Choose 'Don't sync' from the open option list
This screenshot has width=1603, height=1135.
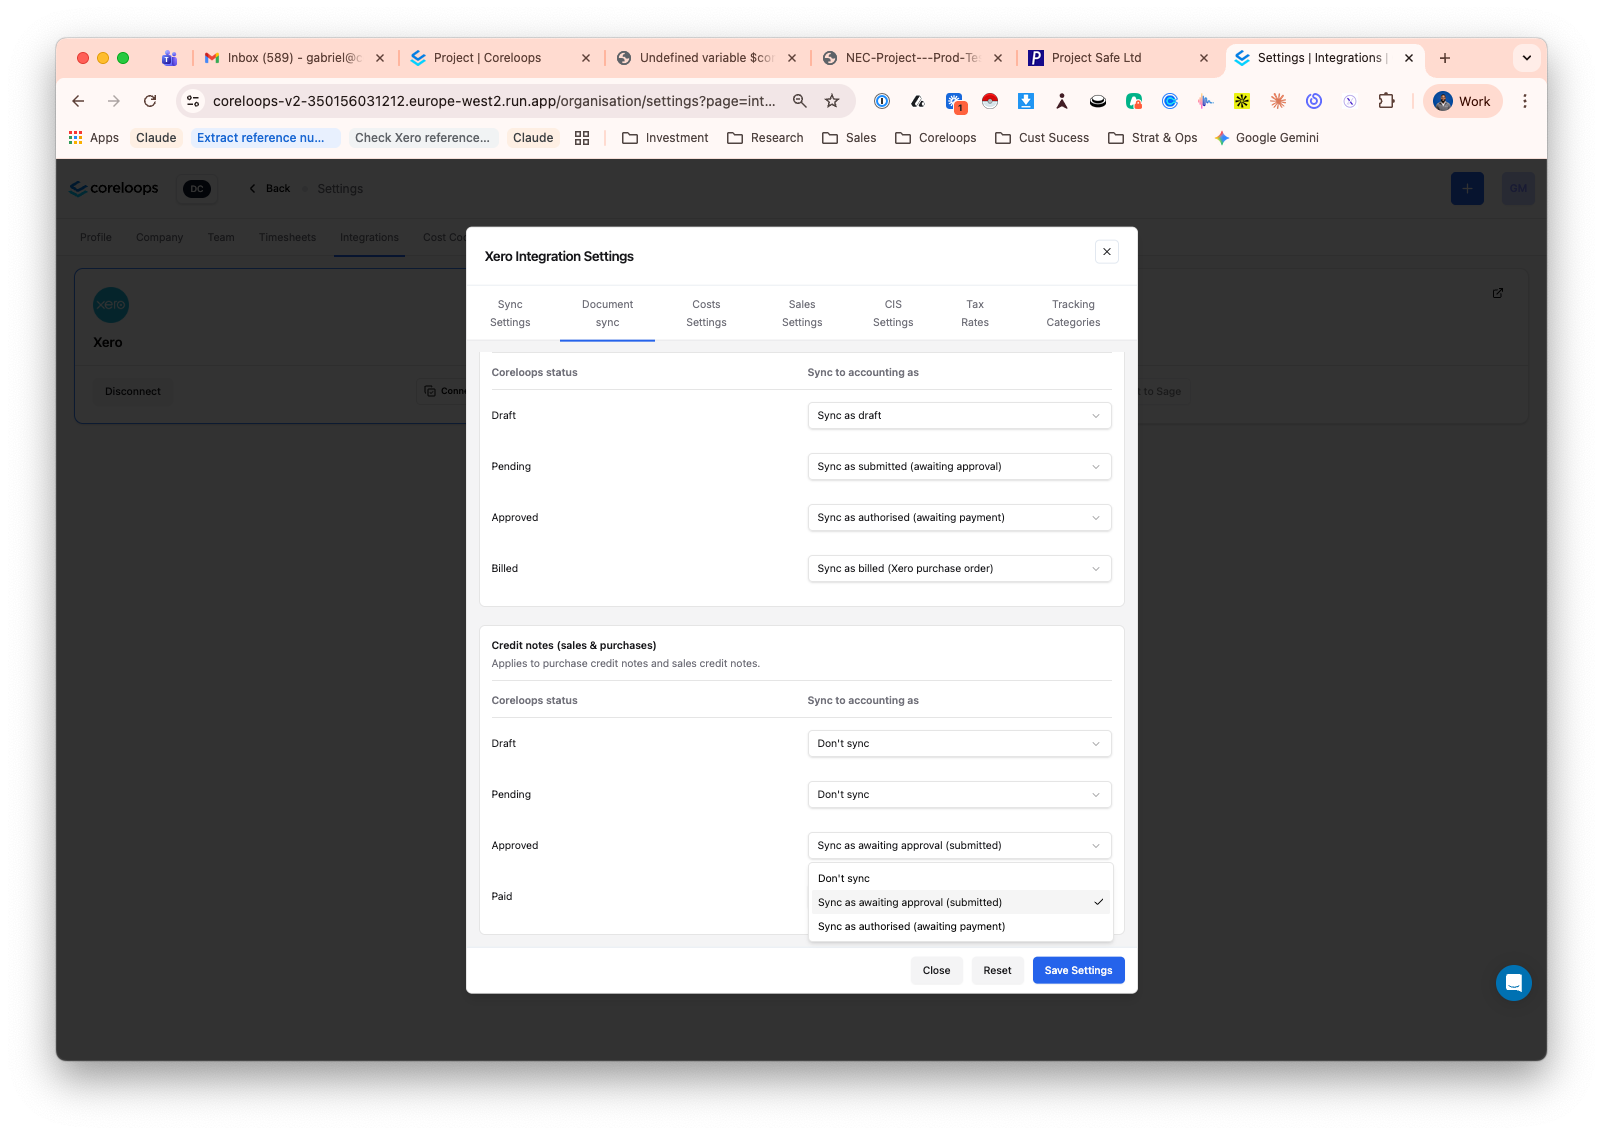(x=961, y=879)
